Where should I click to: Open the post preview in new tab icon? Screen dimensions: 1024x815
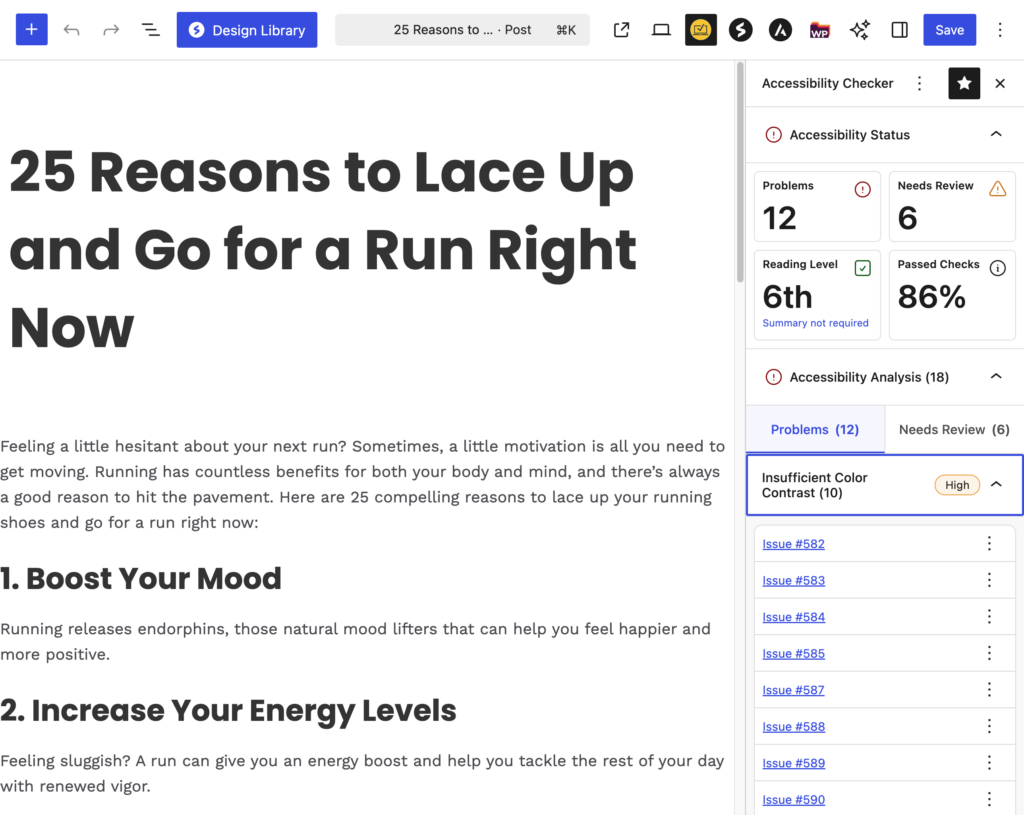coord(621,30)
